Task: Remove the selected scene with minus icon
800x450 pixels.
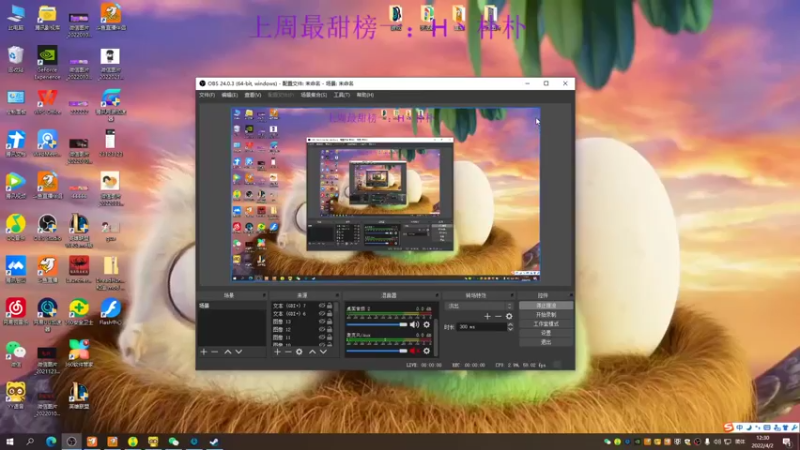Action: click(215, 352)
